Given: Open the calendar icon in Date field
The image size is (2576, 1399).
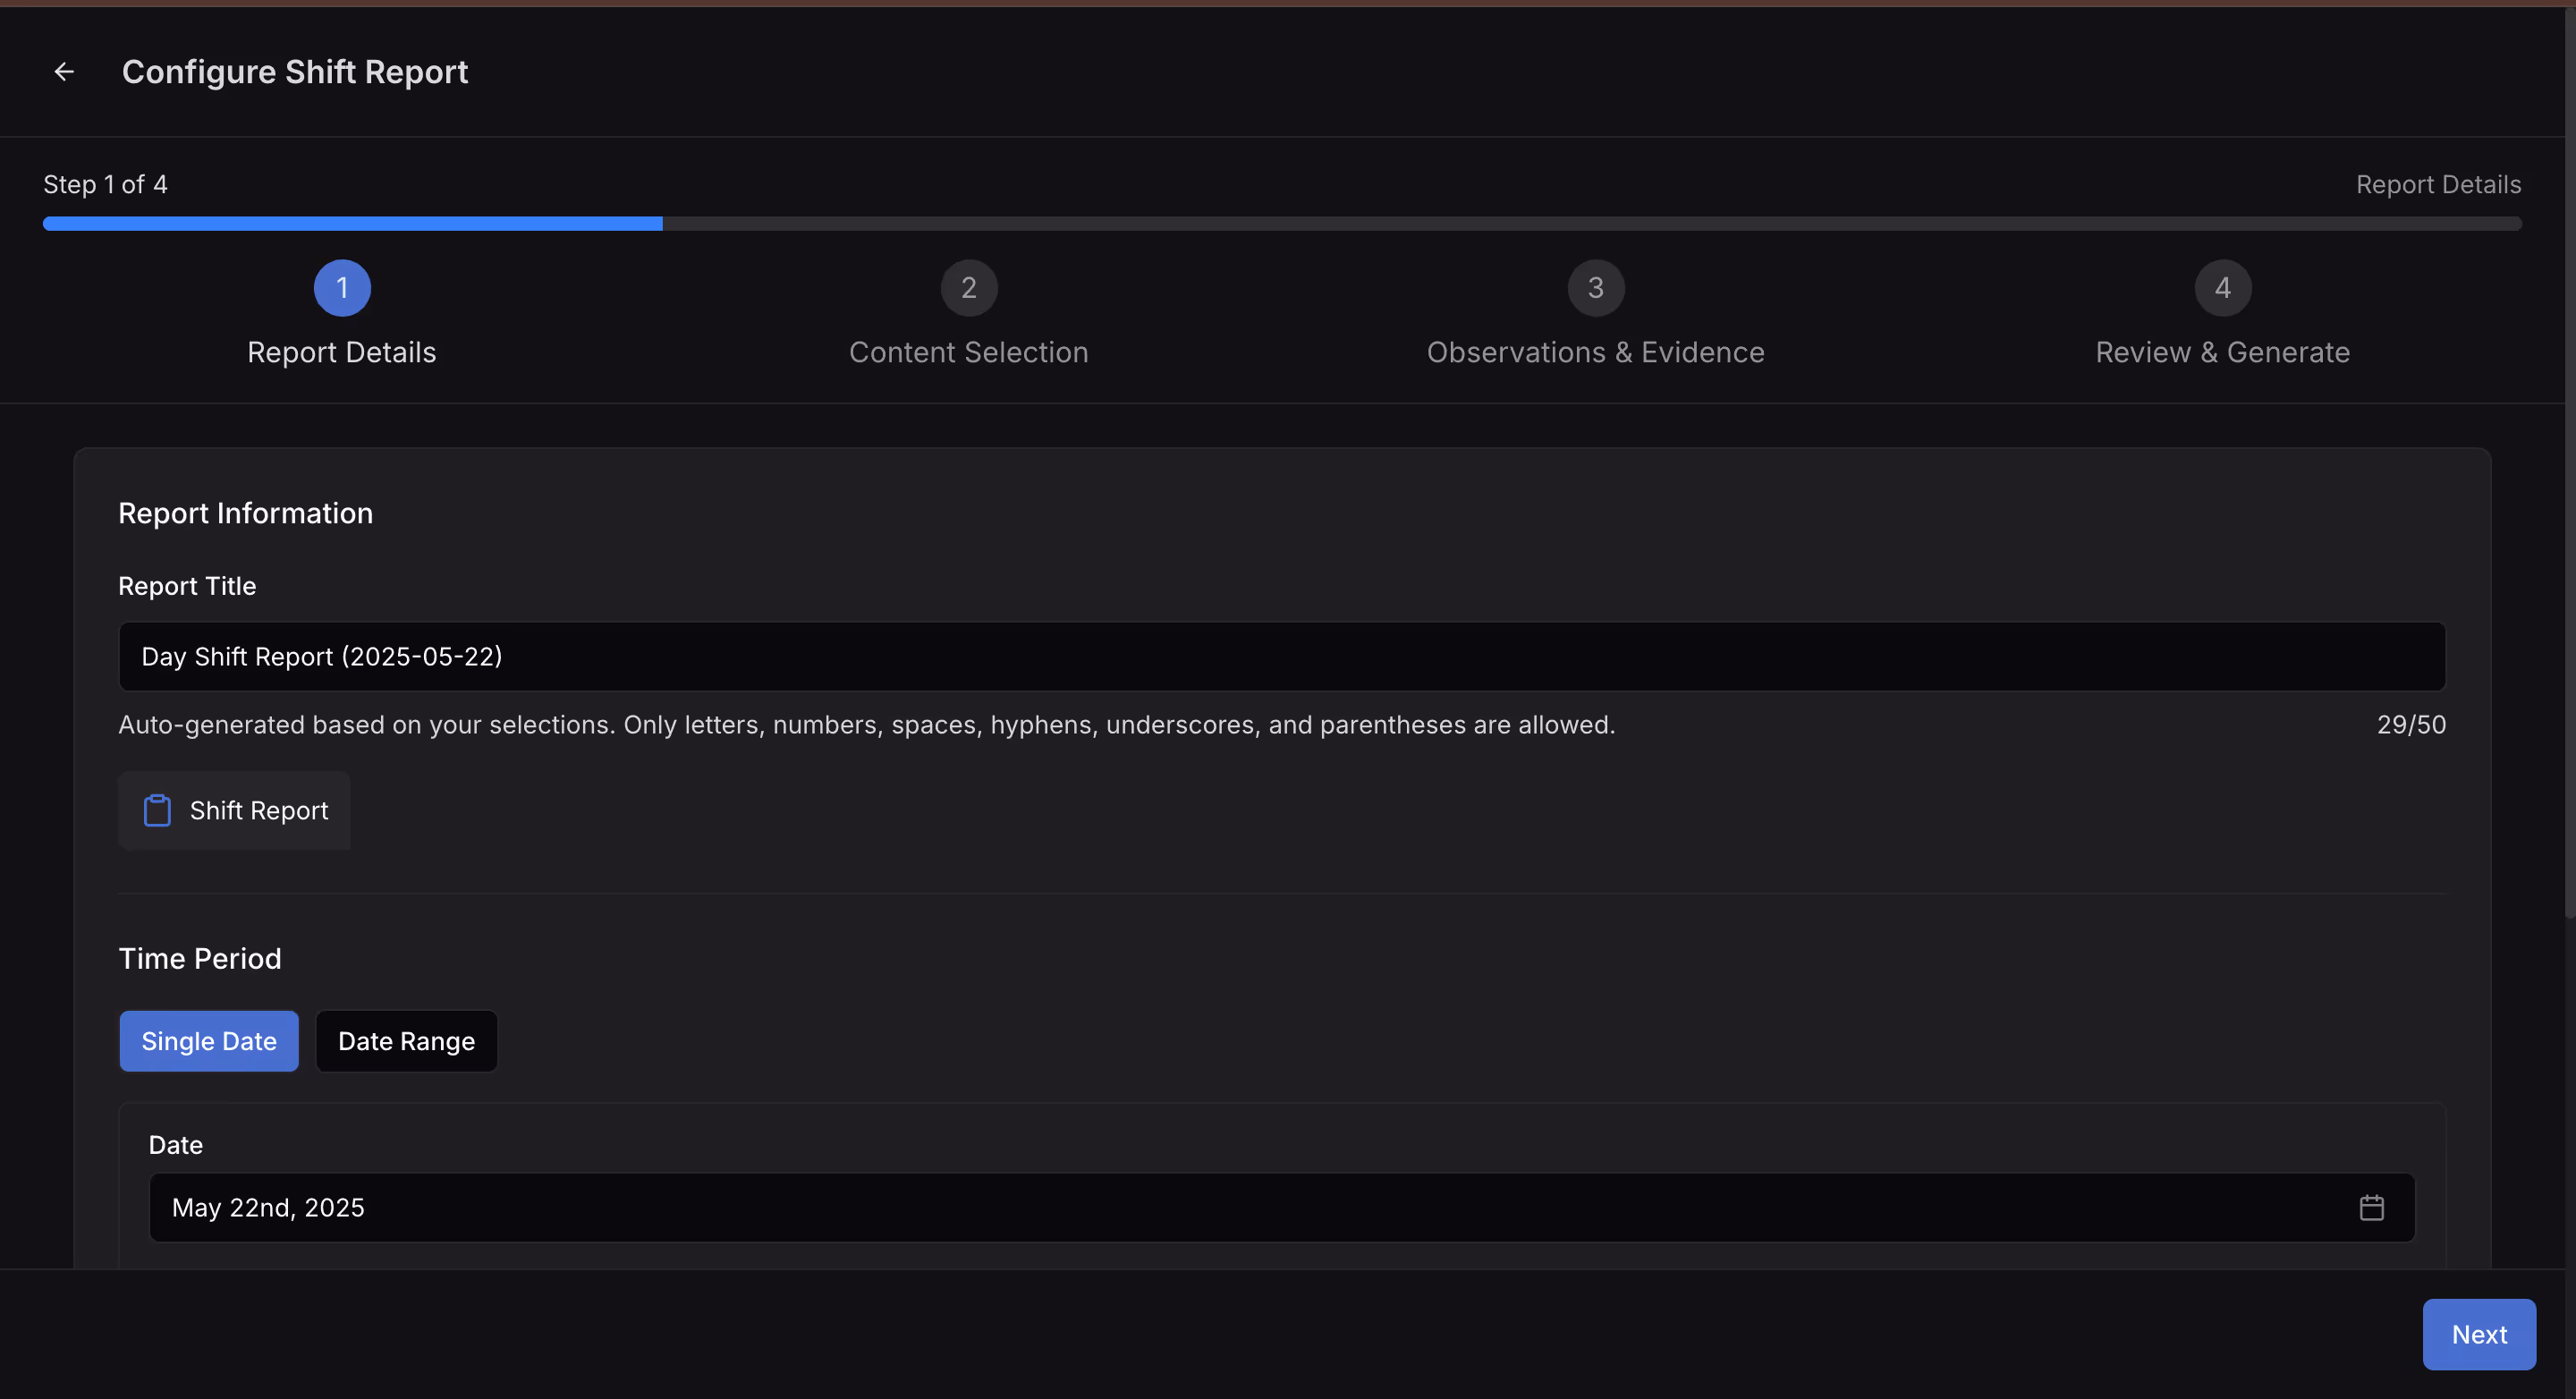Looking at the screenshot, I should 2371,1207.
